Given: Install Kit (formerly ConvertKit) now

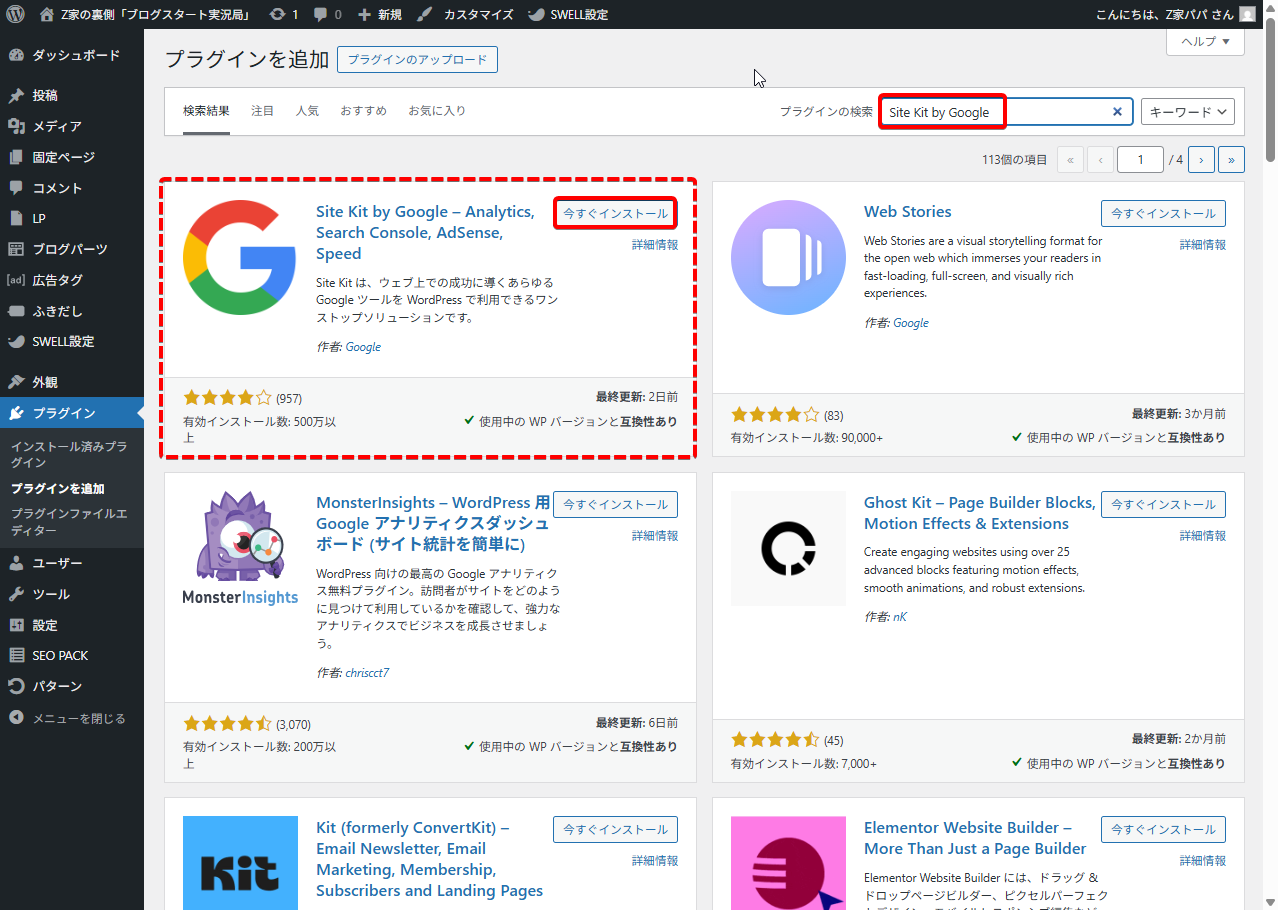Looking at the screenshot, I should 615,830.
